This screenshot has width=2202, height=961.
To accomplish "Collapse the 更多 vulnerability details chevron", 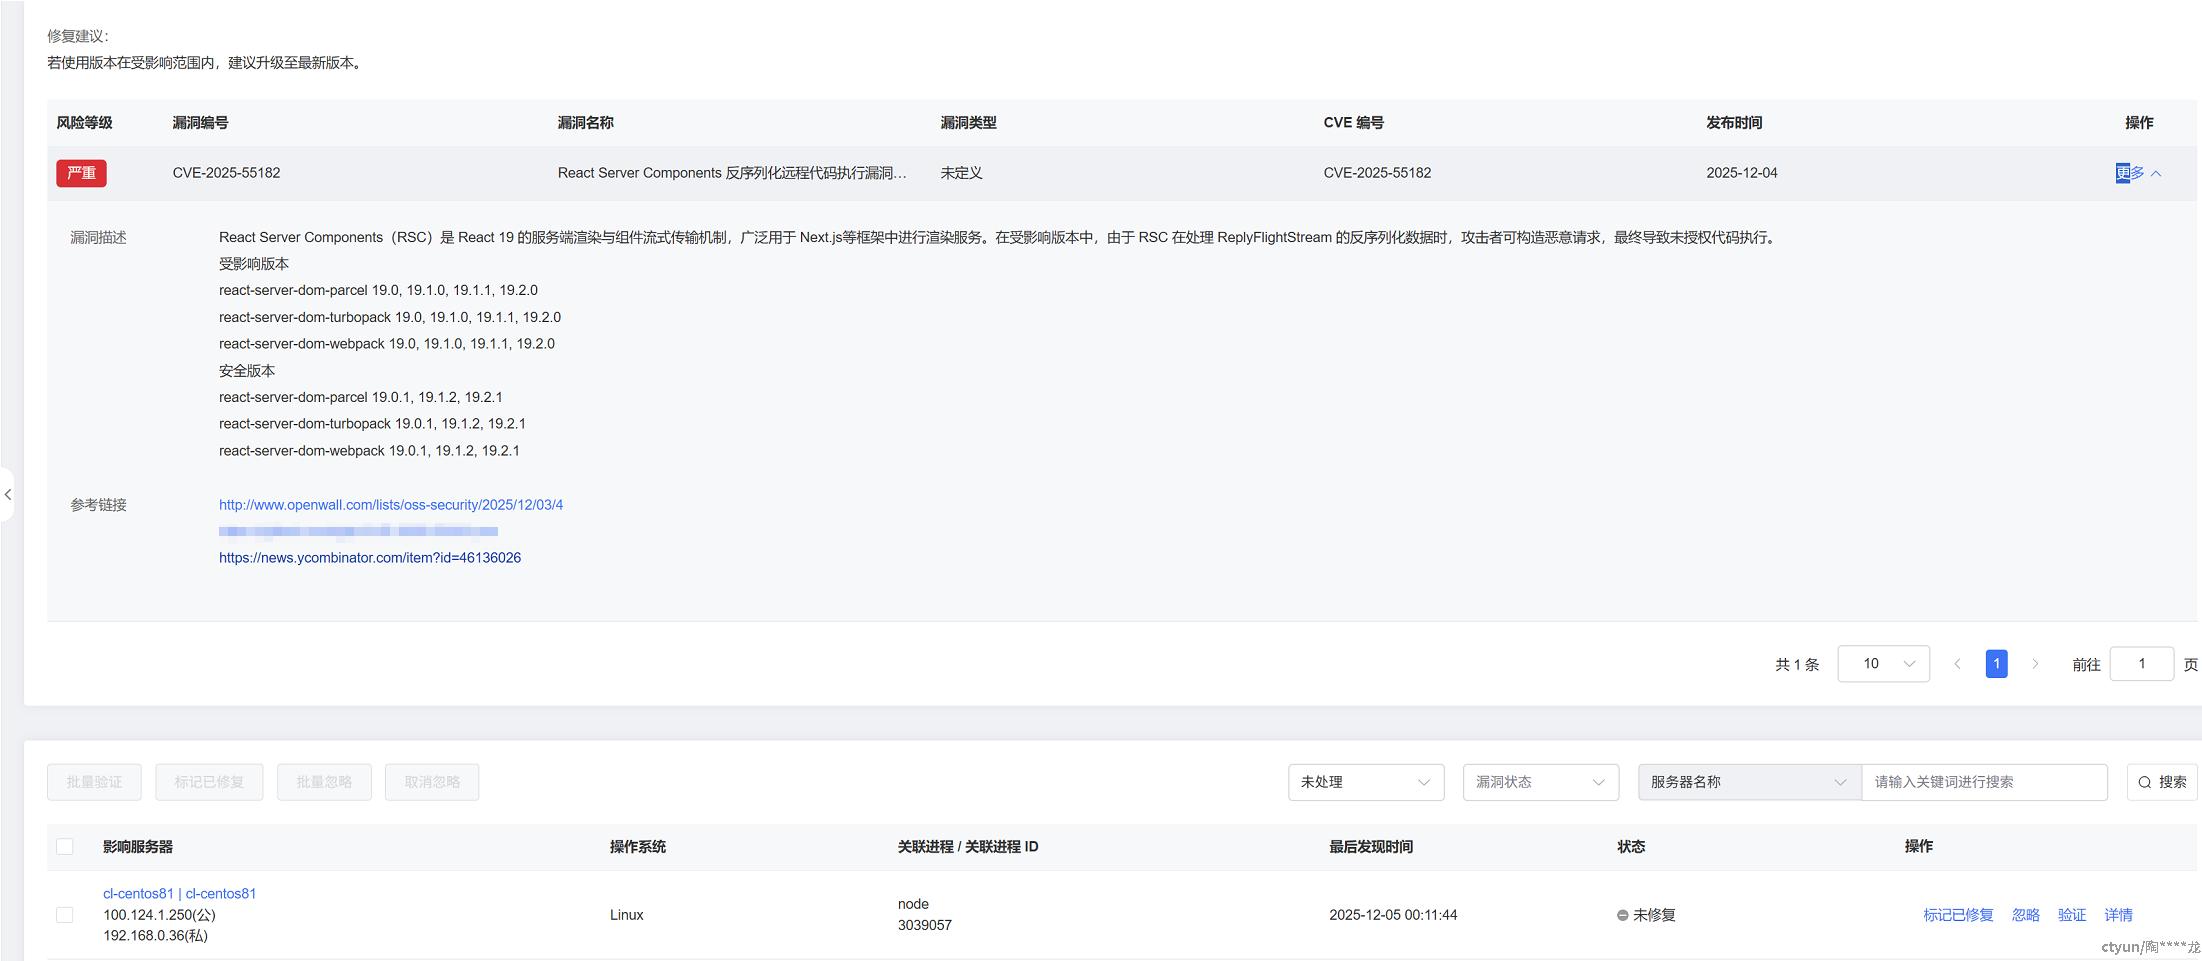I will pyautogui.click(x=2158, y=172).
